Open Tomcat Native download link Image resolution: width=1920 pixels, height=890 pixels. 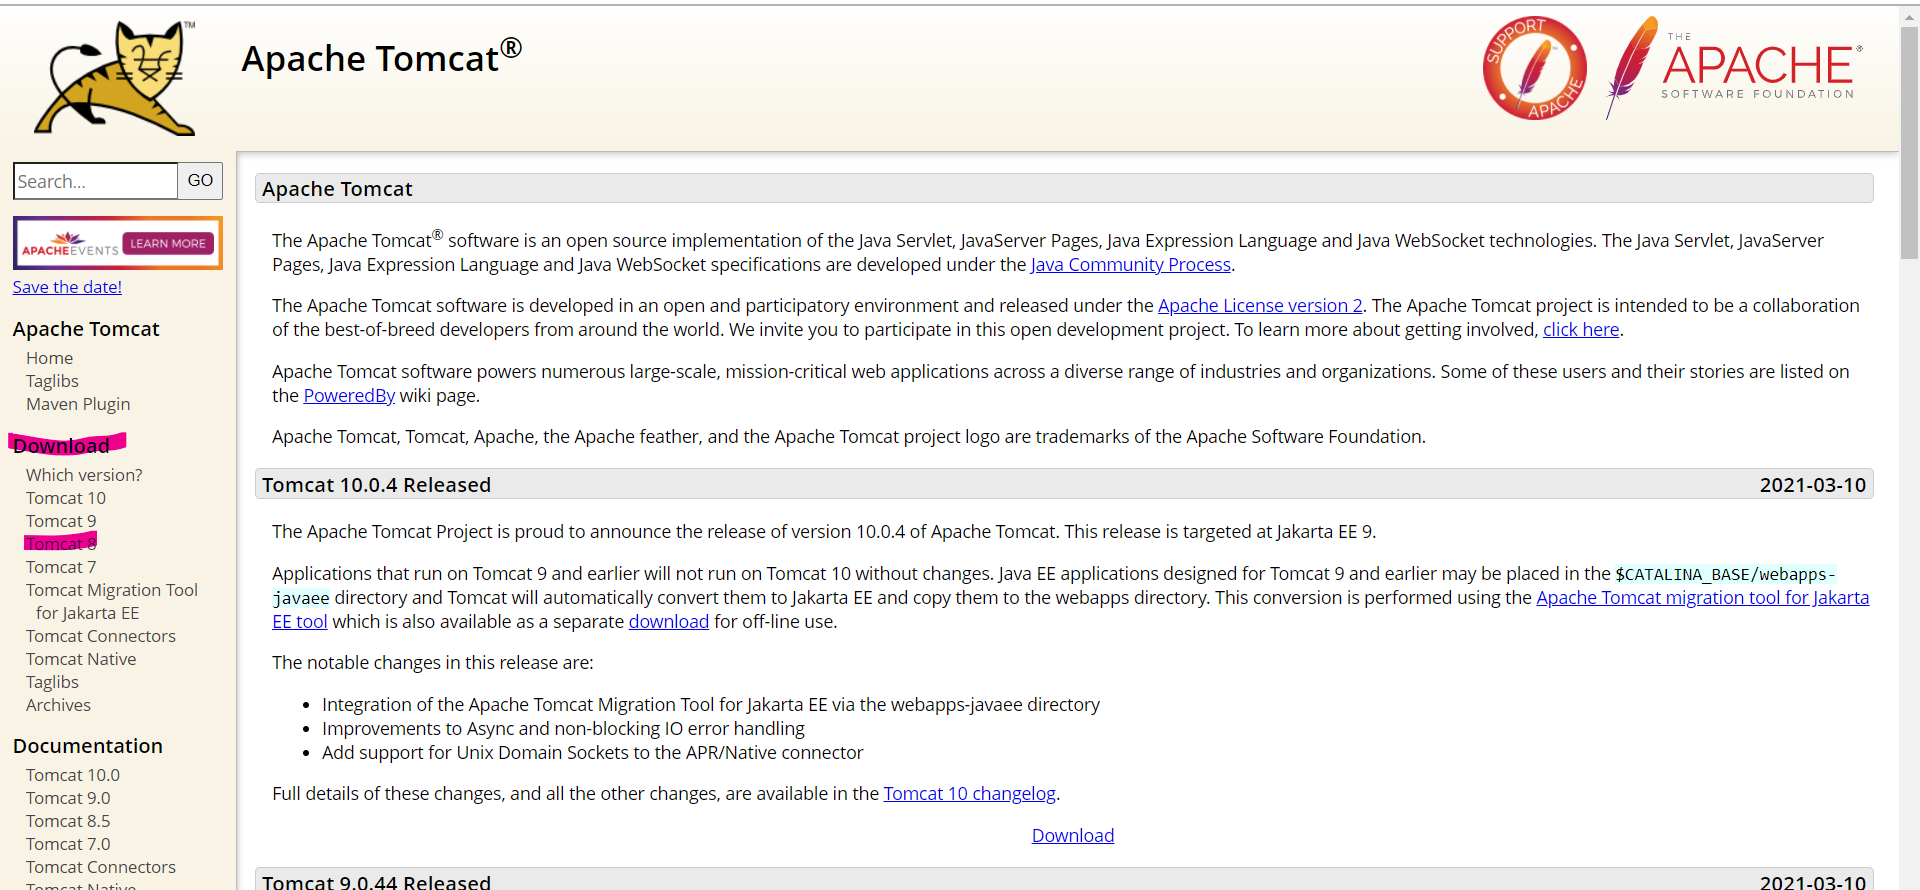(81, 659)
